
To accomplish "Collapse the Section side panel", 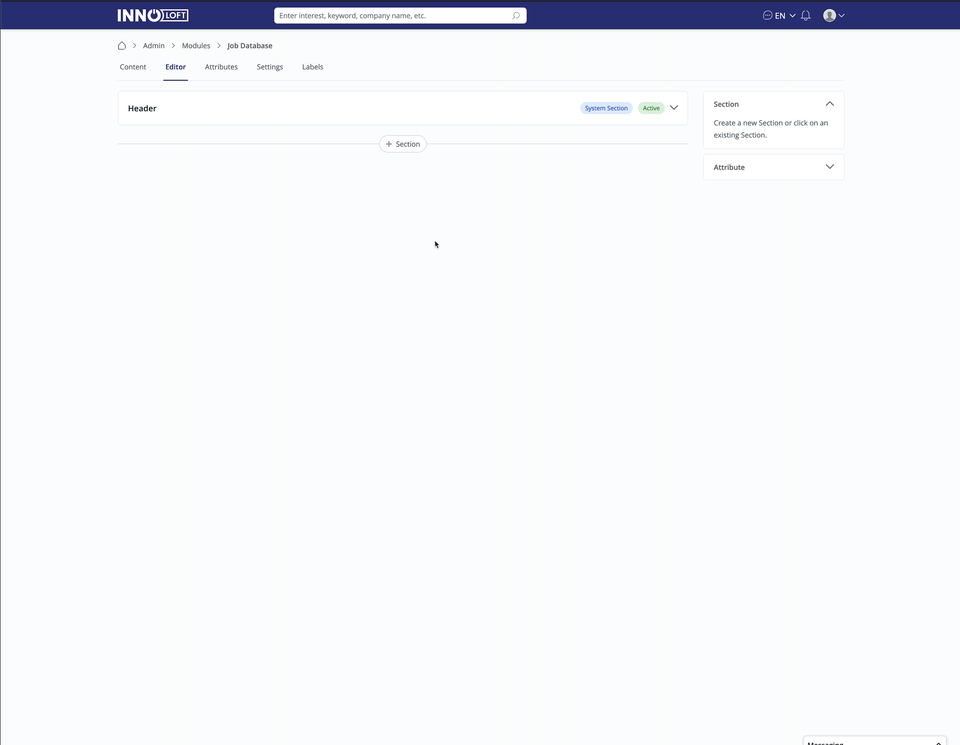I will click(x=829, y=104).
